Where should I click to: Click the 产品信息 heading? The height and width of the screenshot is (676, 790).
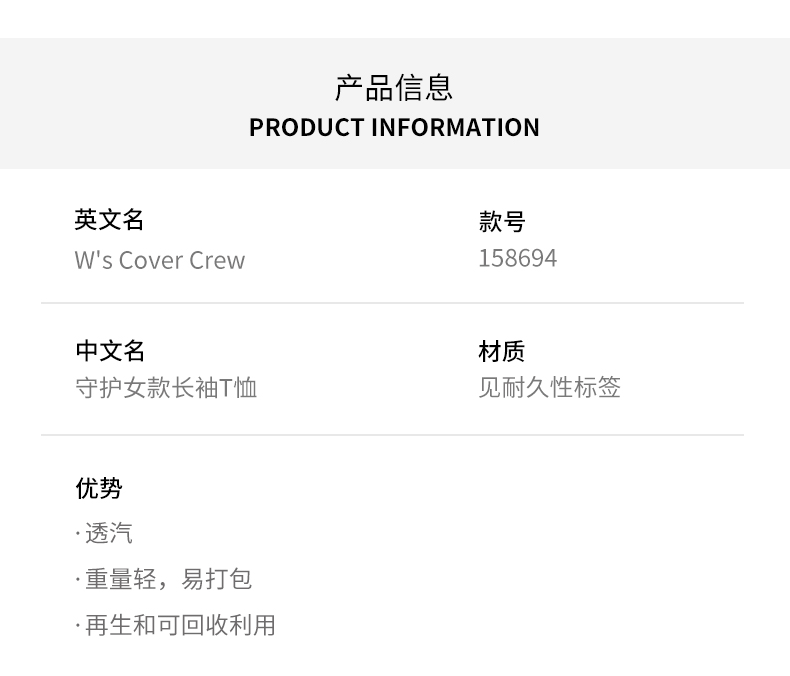[394, 88]
